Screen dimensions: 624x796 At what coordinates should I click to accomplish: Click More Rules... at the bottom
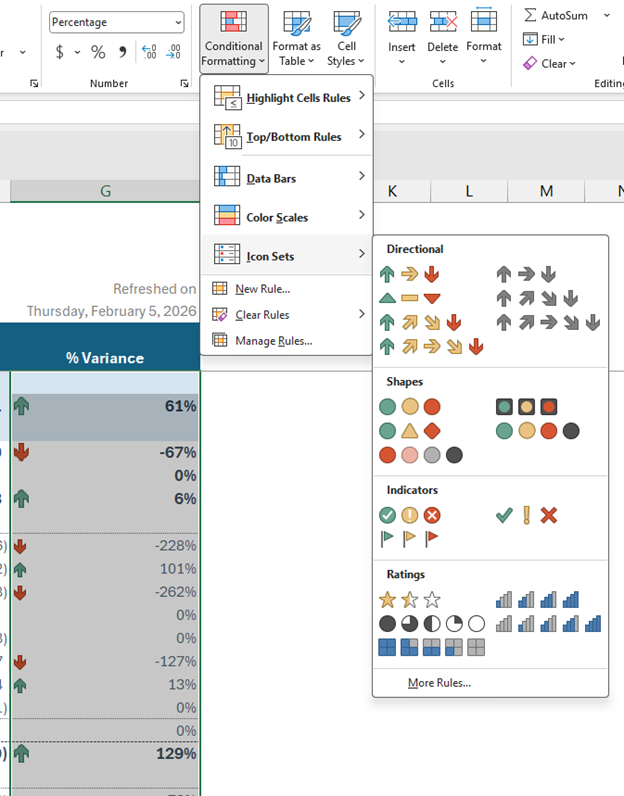click(x=439, y=683)
